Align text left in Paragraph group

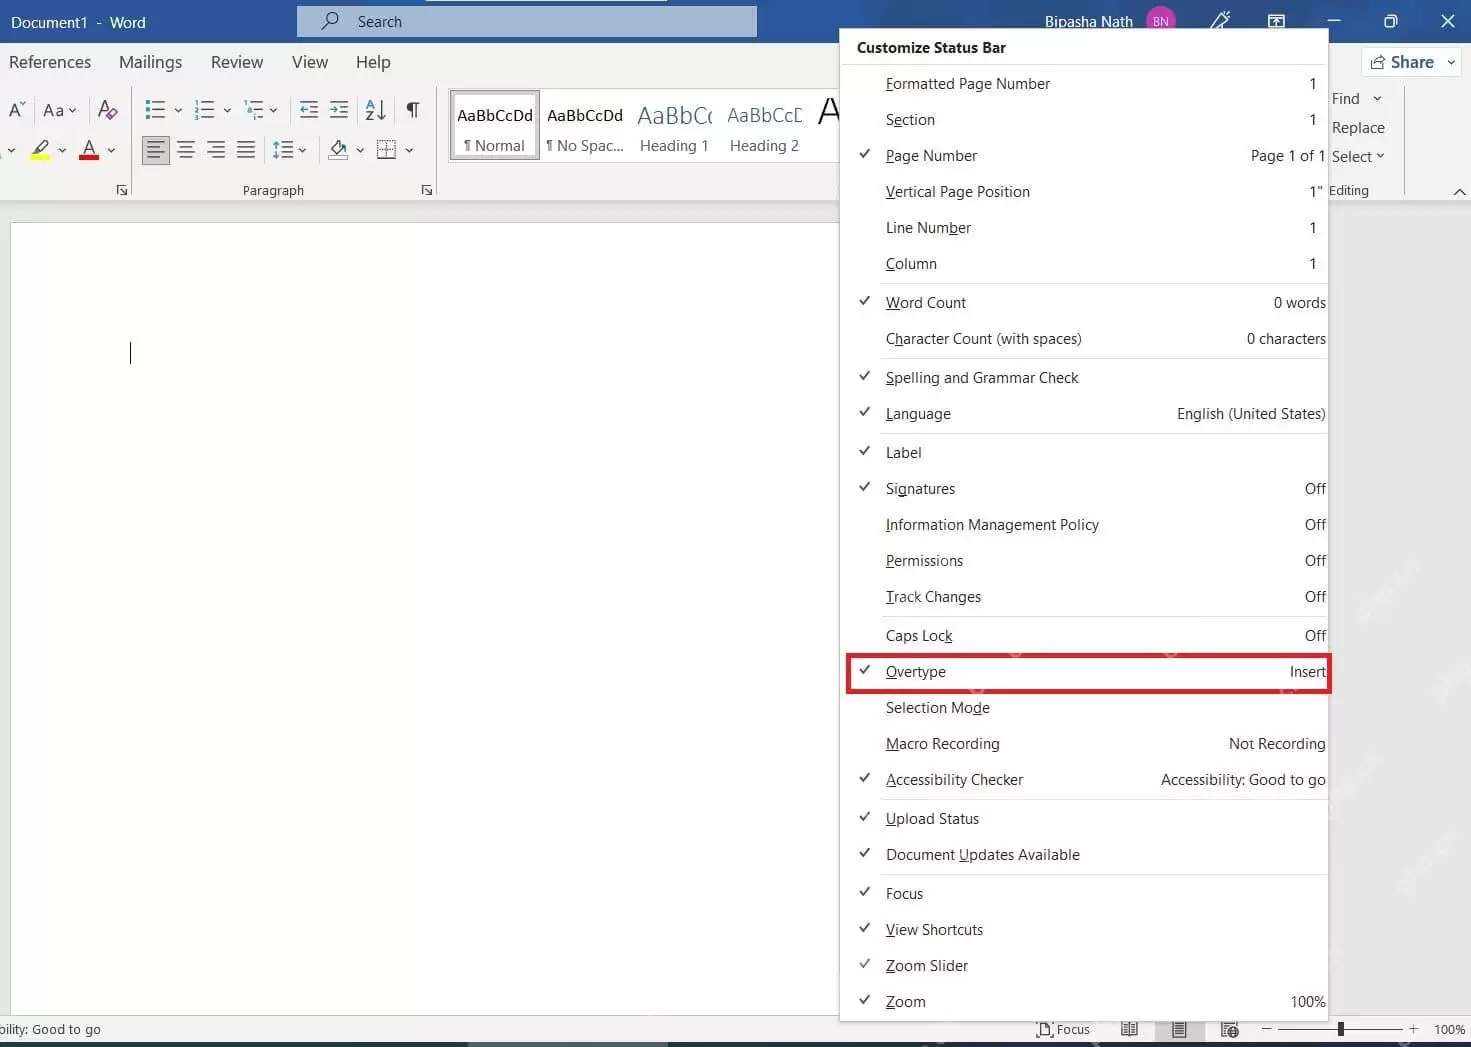[155, 150]
